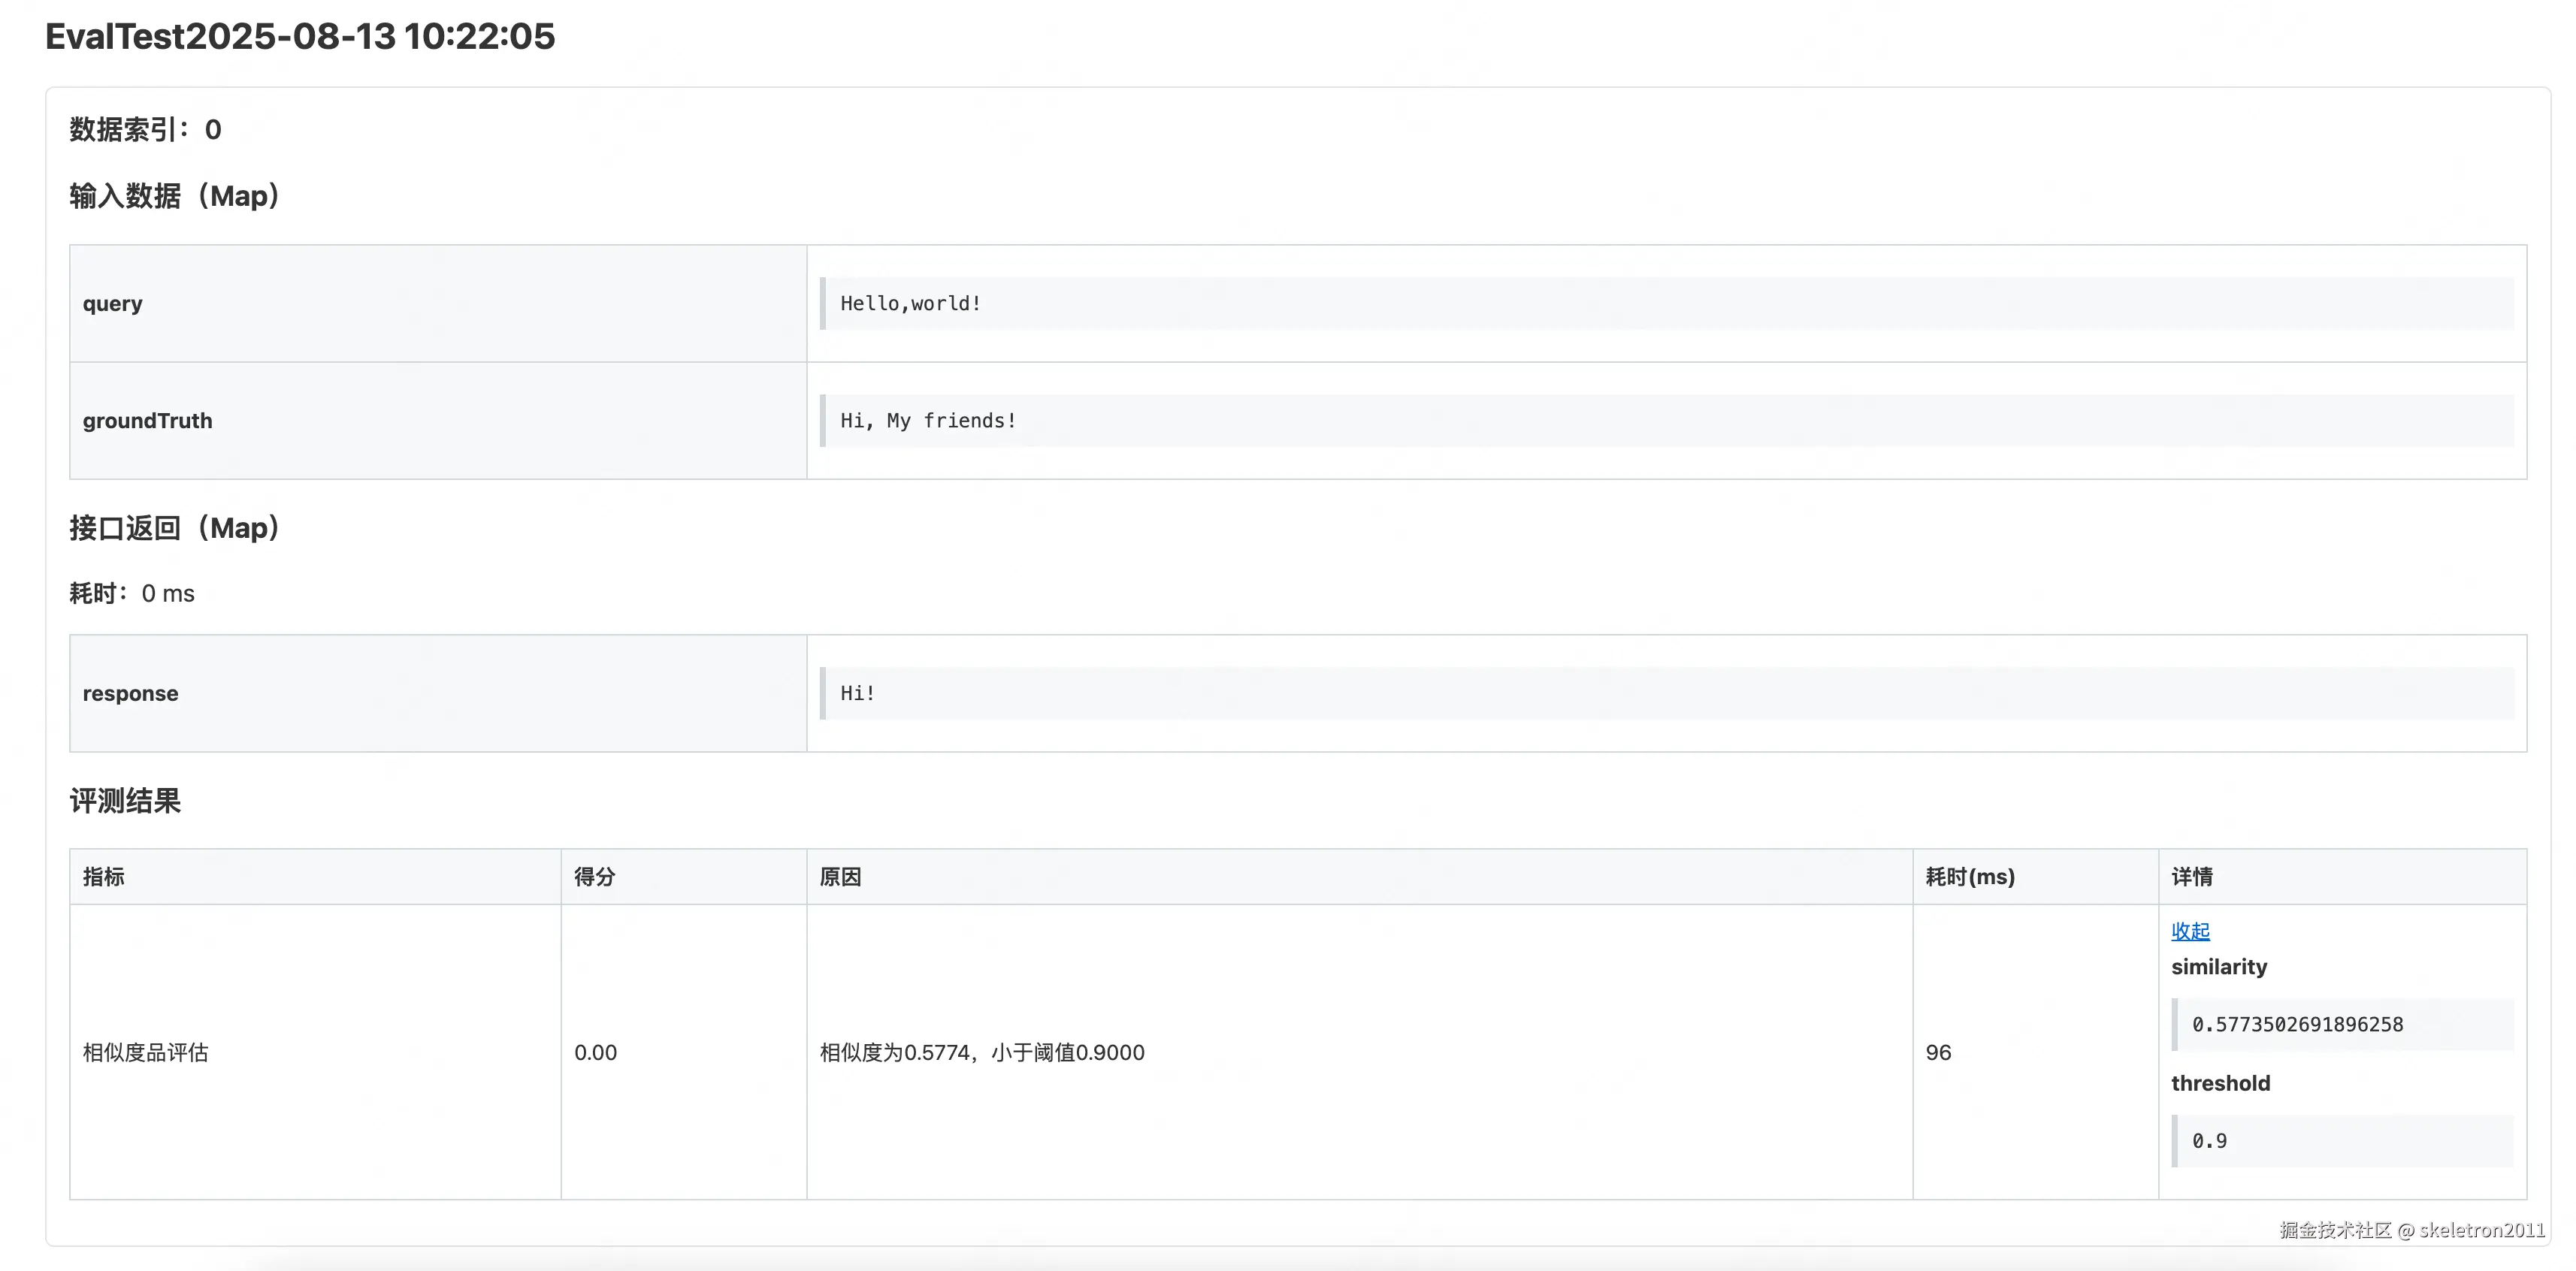
Task: Select the 耗时: 0 ms text
Action: 132,594
